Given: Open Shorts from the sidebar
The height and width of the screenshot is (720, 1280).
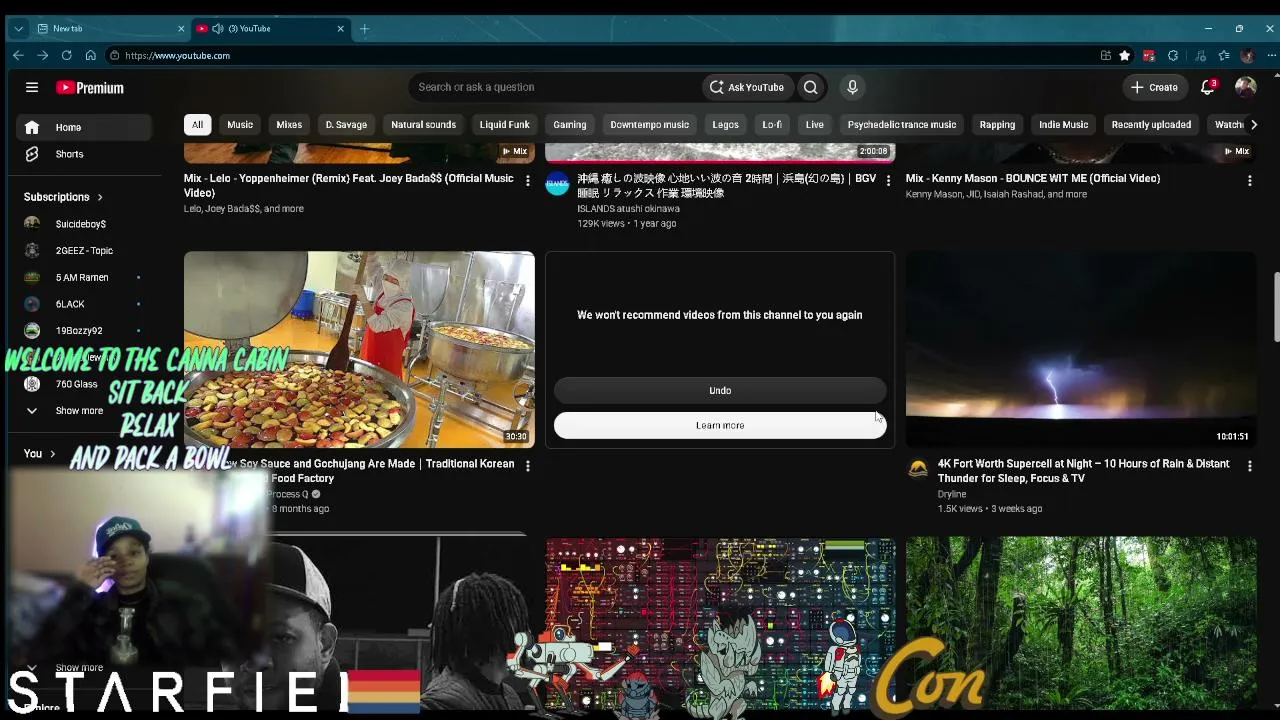Looking at the screenshot, I should coord(85,154).
